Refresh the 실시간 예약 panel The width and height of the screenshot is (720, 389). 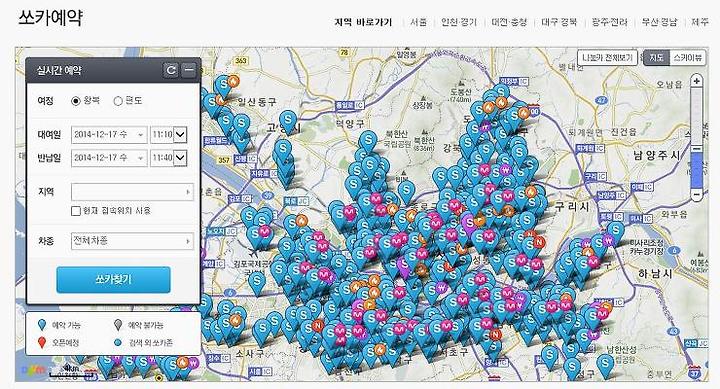(x=171, y=70)
